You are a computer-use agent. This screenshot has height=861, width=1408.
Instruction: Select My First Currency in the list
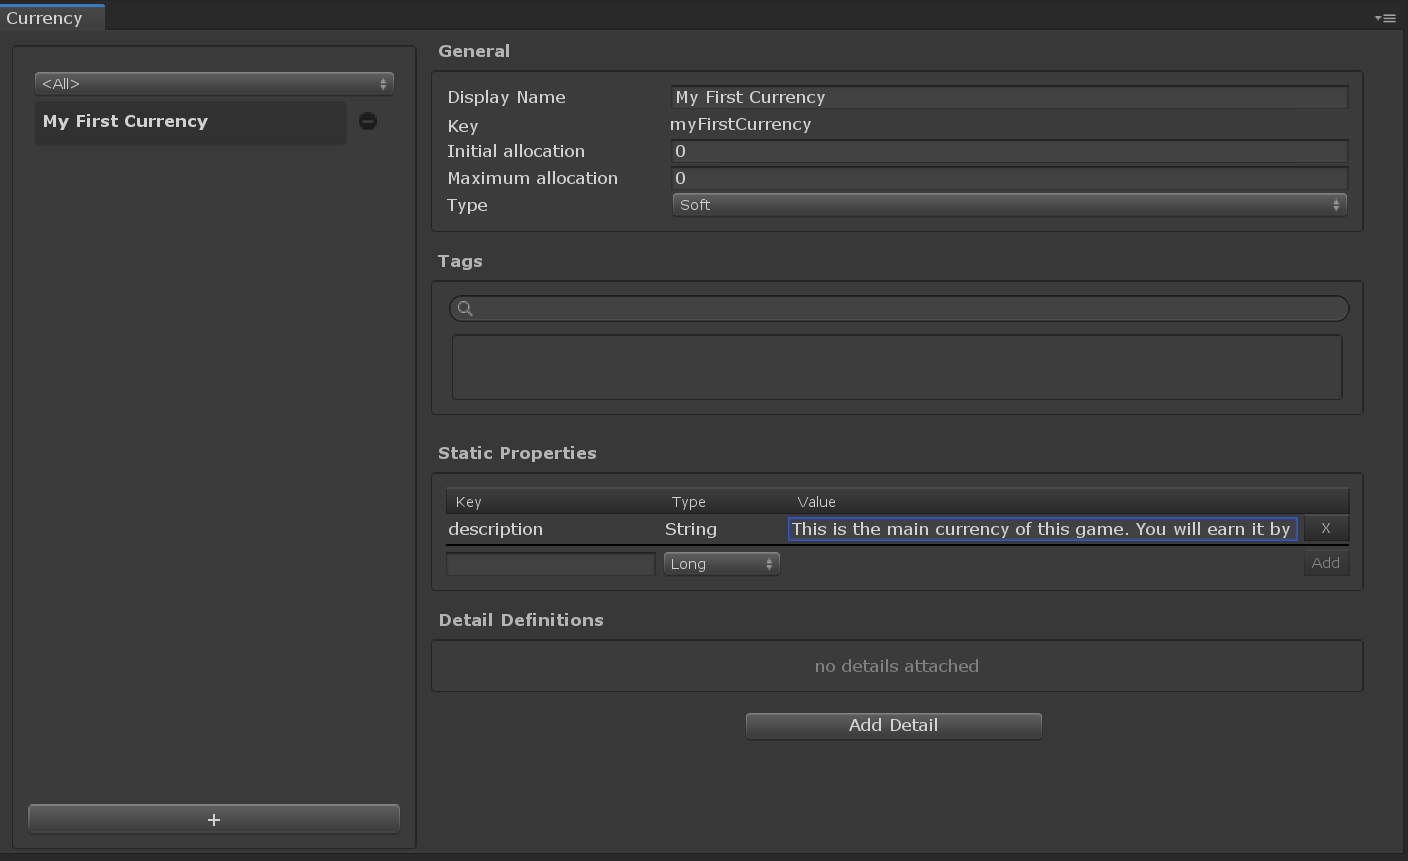pos(190,122)
